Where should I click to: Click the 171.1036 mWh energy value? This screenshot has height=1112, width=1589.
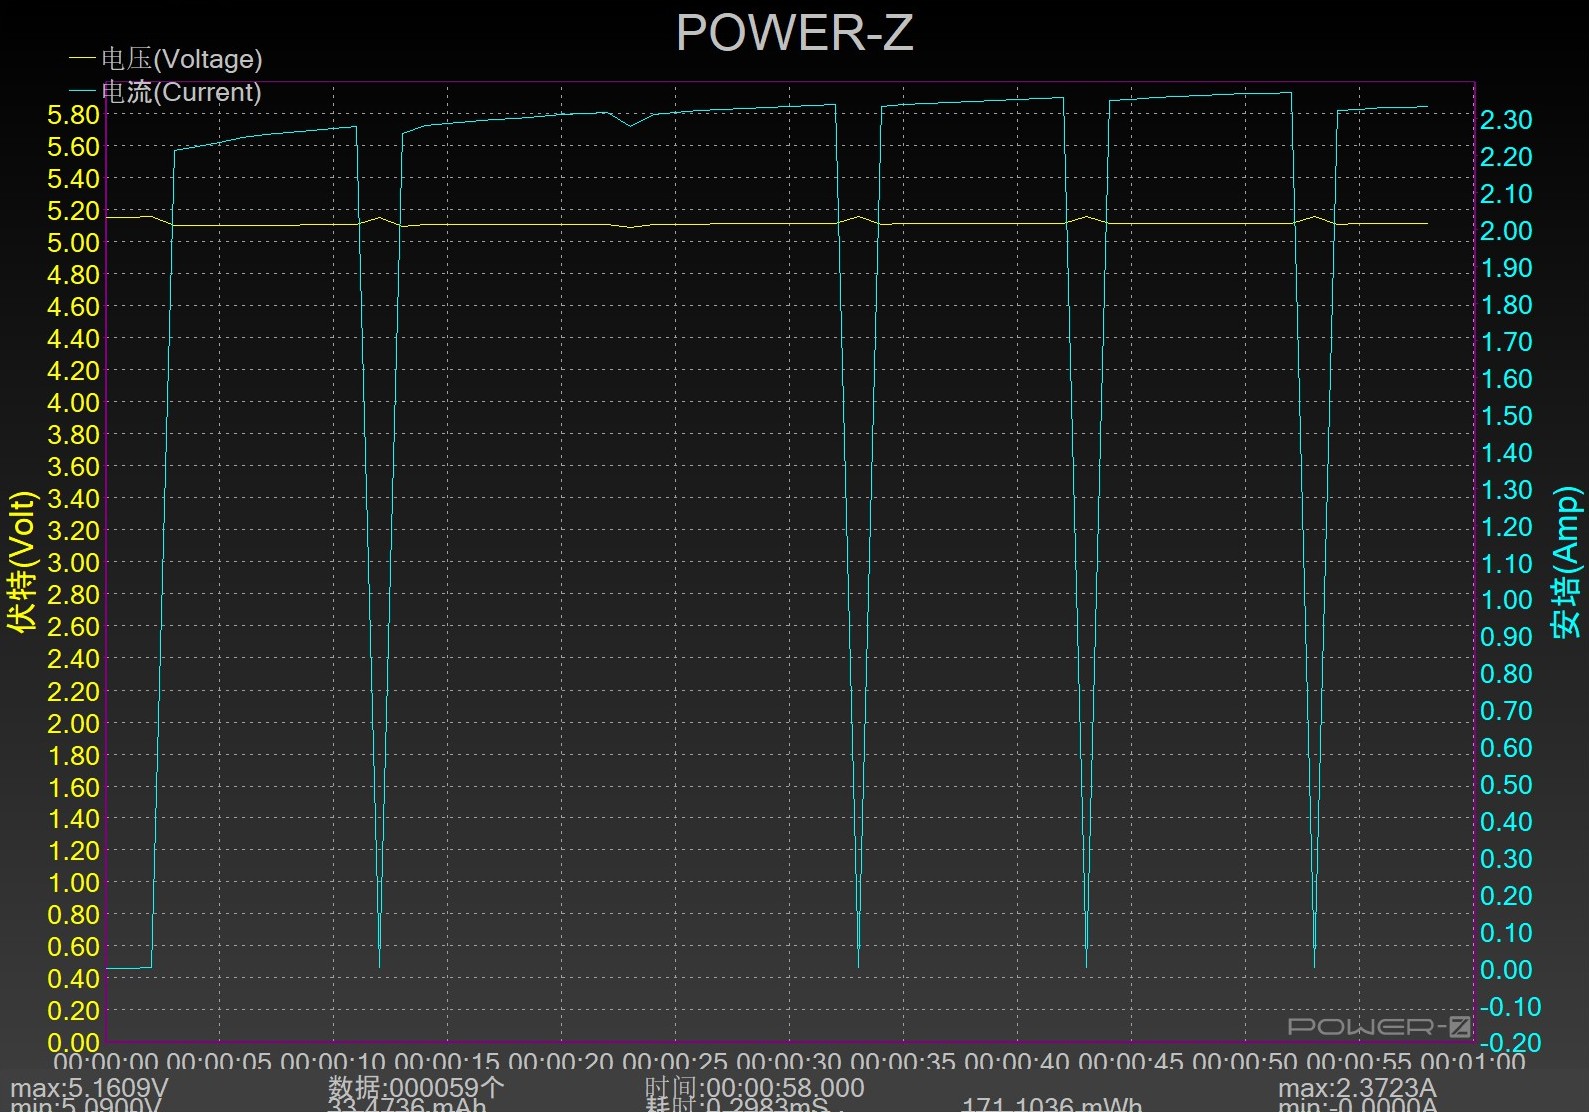pyautogui.click(x=1052, y=1104)
